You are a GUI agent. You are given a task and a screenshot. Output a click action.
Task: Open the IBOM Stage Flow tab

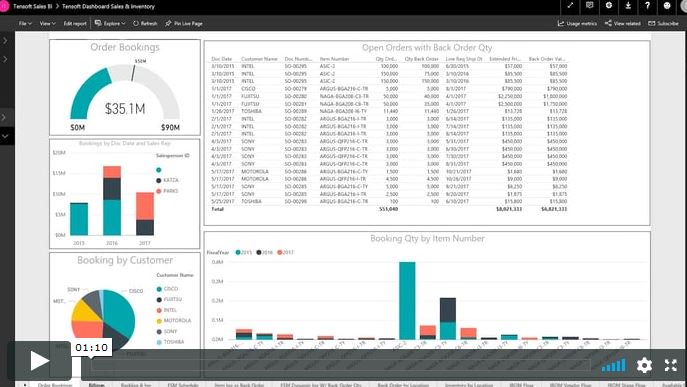627,385
